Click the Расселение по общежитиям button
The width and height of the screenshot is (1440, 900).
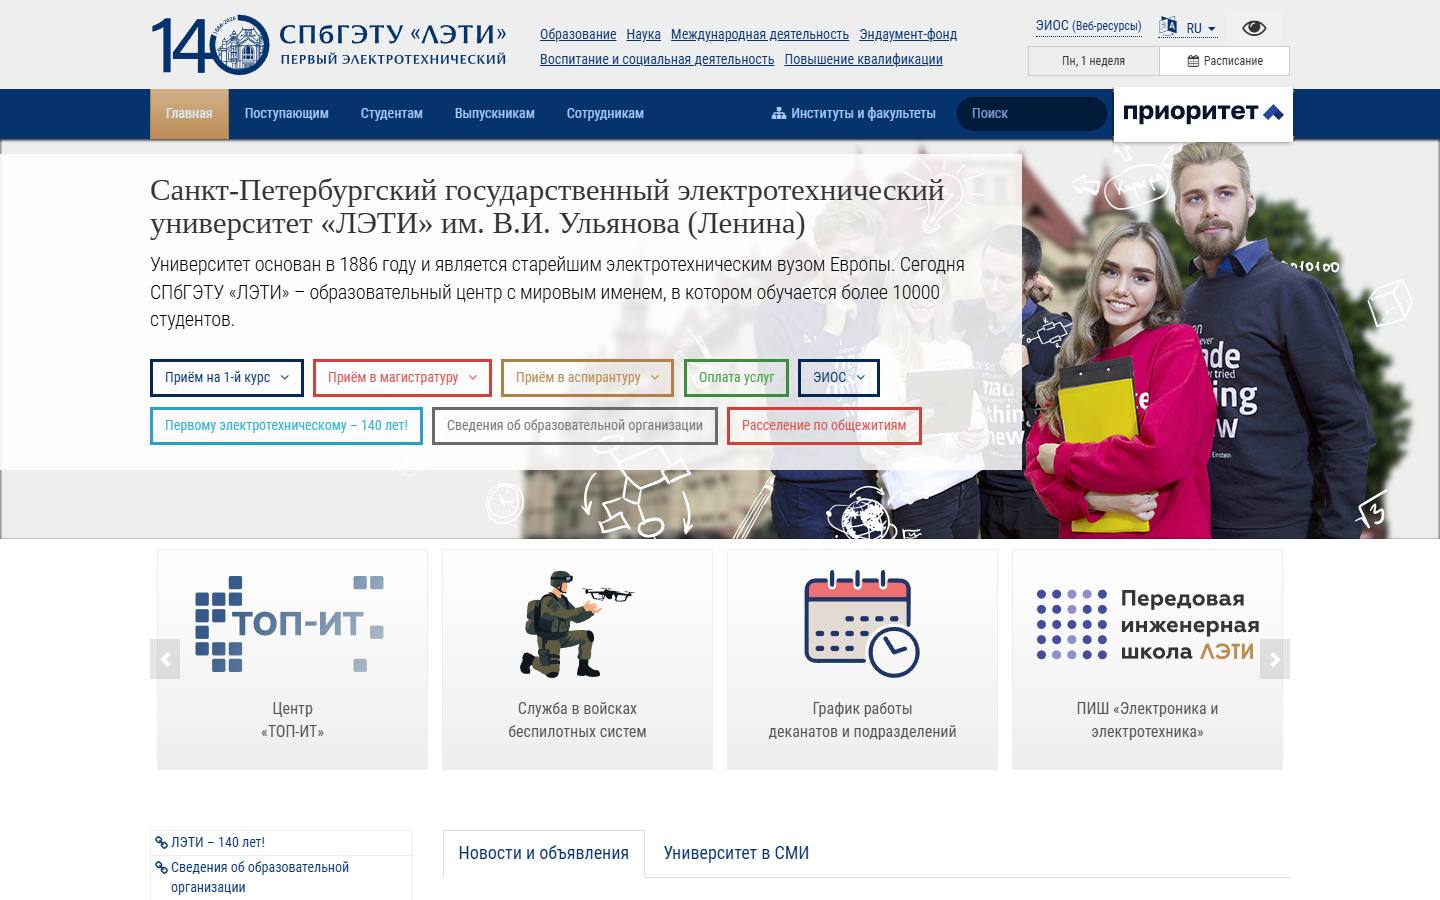pos(824,426)
